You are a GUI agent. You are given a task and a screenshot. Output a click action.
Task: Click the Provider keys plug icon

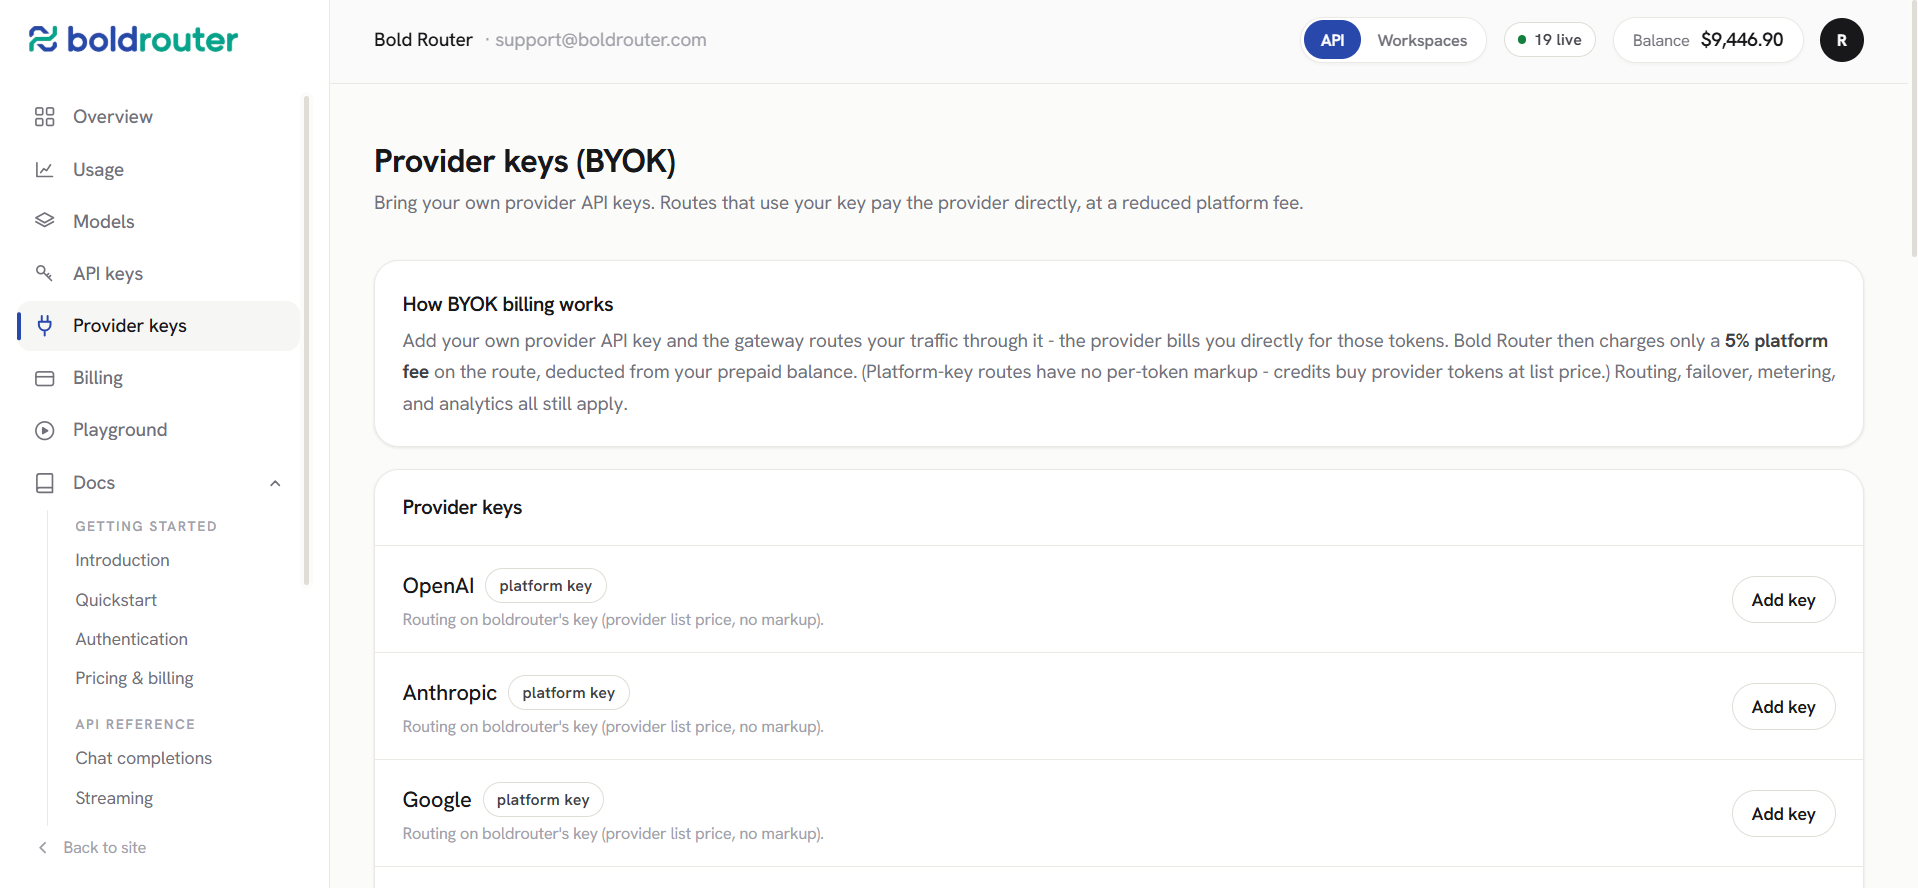44,325
